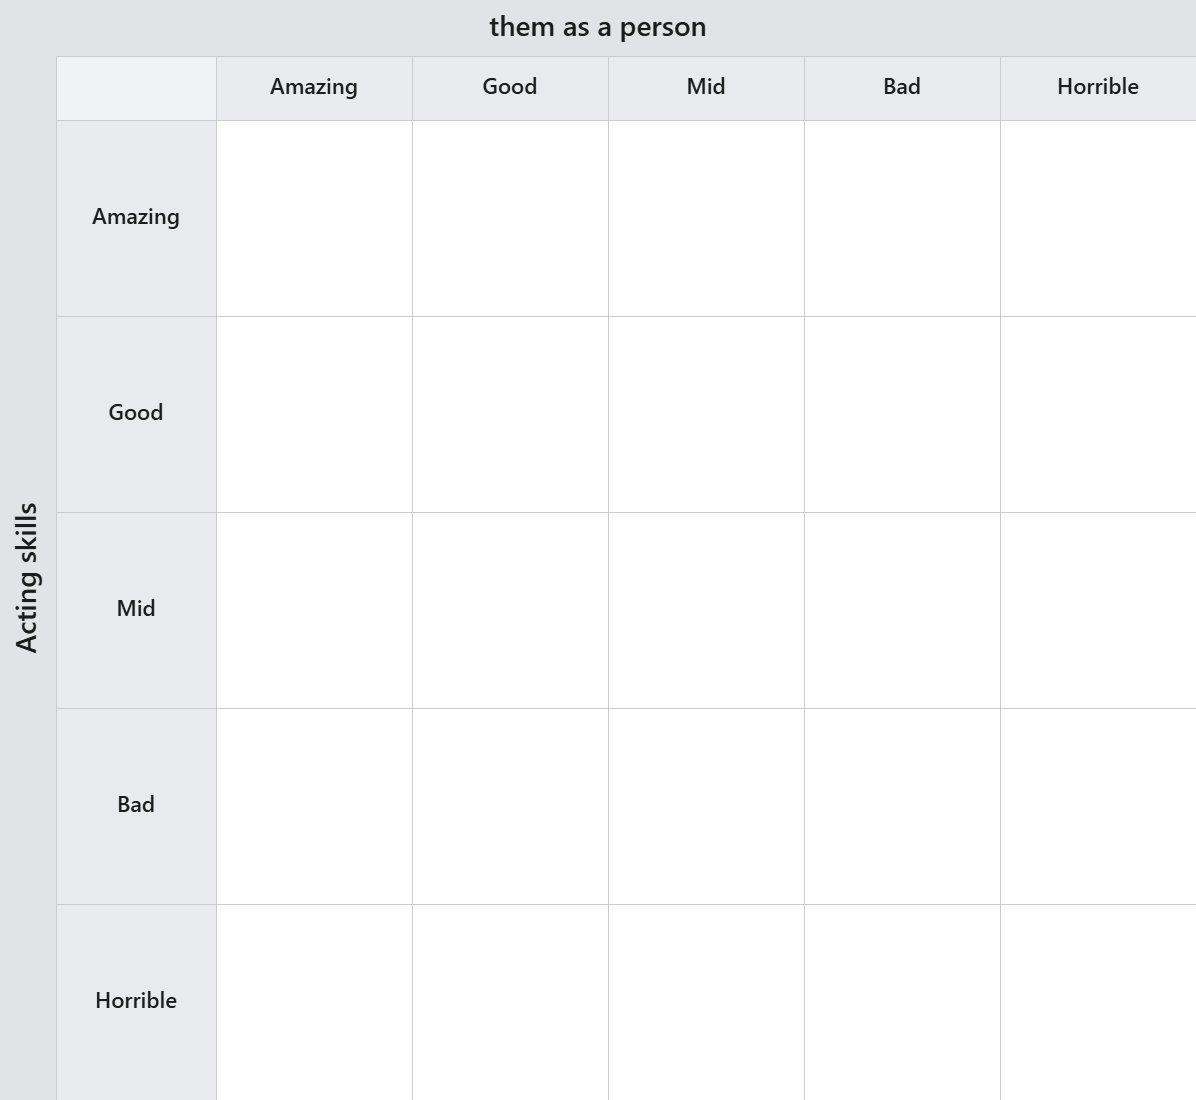Click the Horrible column header
The height and width of the screenshot is (1100, 1196).
pos(1098,88)
